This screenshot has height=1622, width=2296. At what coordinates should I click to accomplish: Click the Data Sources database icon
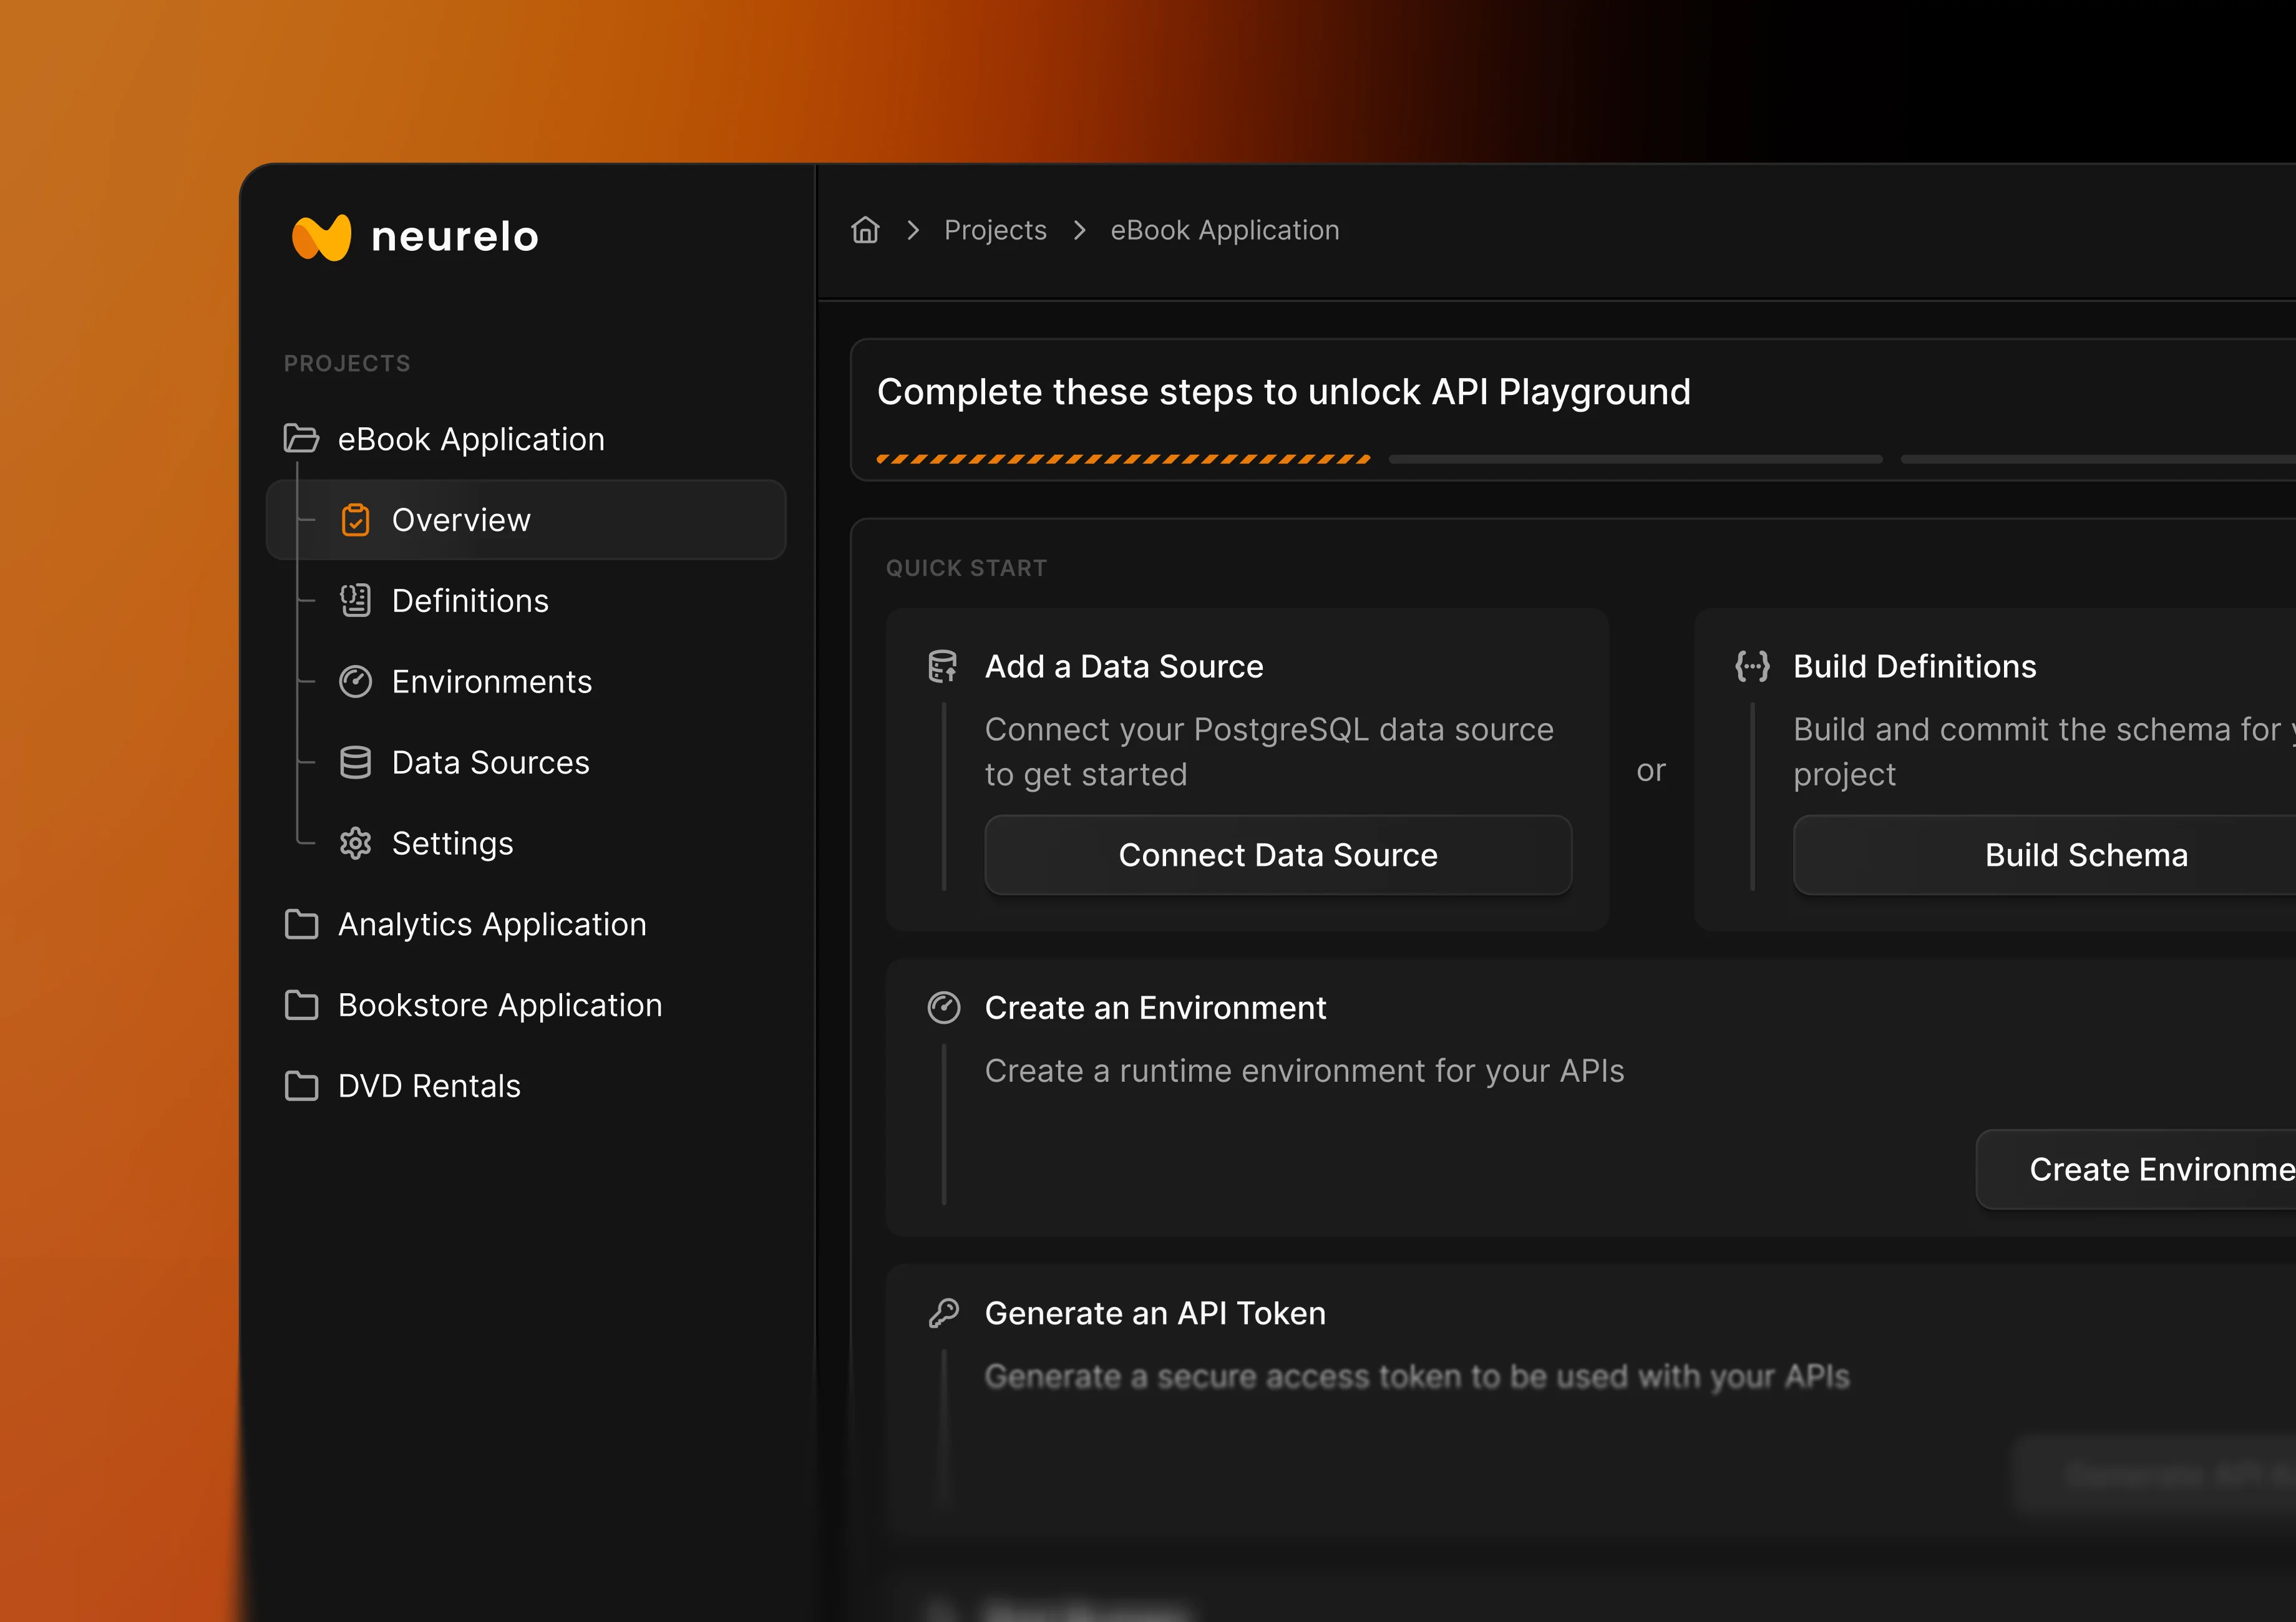pyautogui.click(x=356, y=762)
